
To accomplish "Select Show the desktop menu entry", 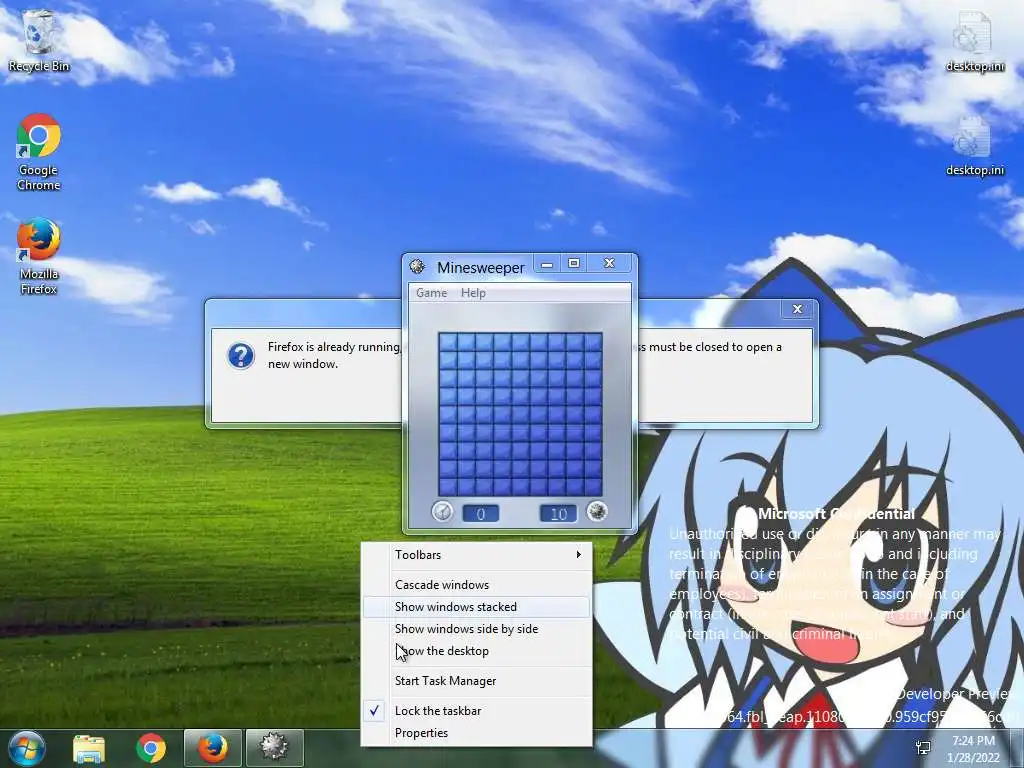I will click(477, 651).
